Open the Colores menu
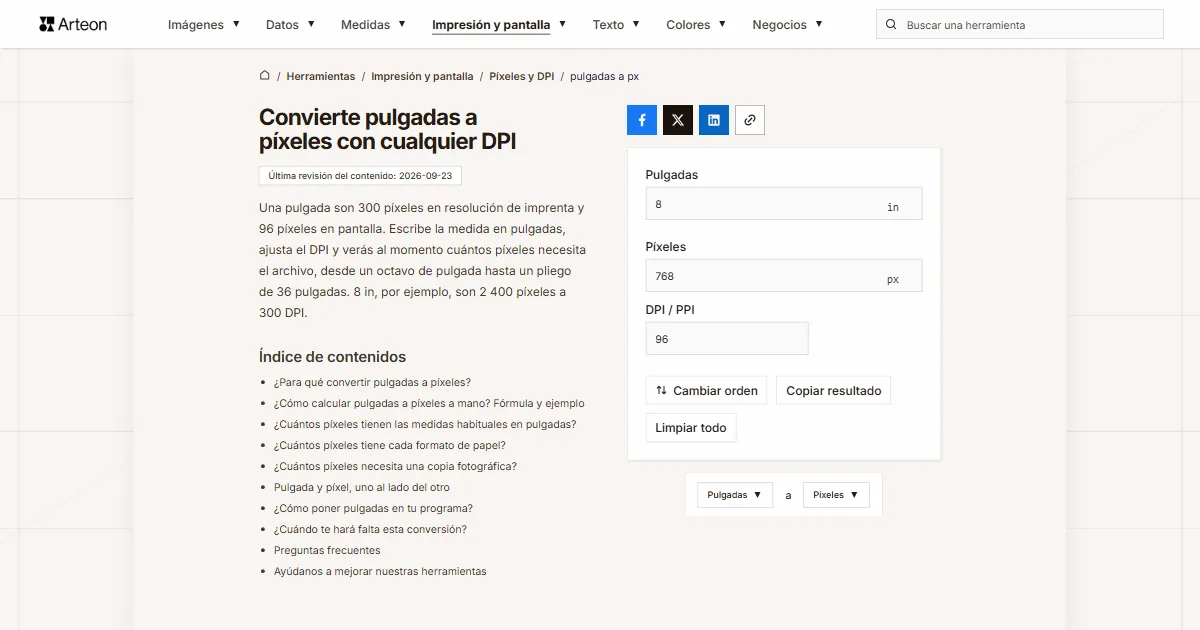The image size is (1200, 630). [696, 25]
